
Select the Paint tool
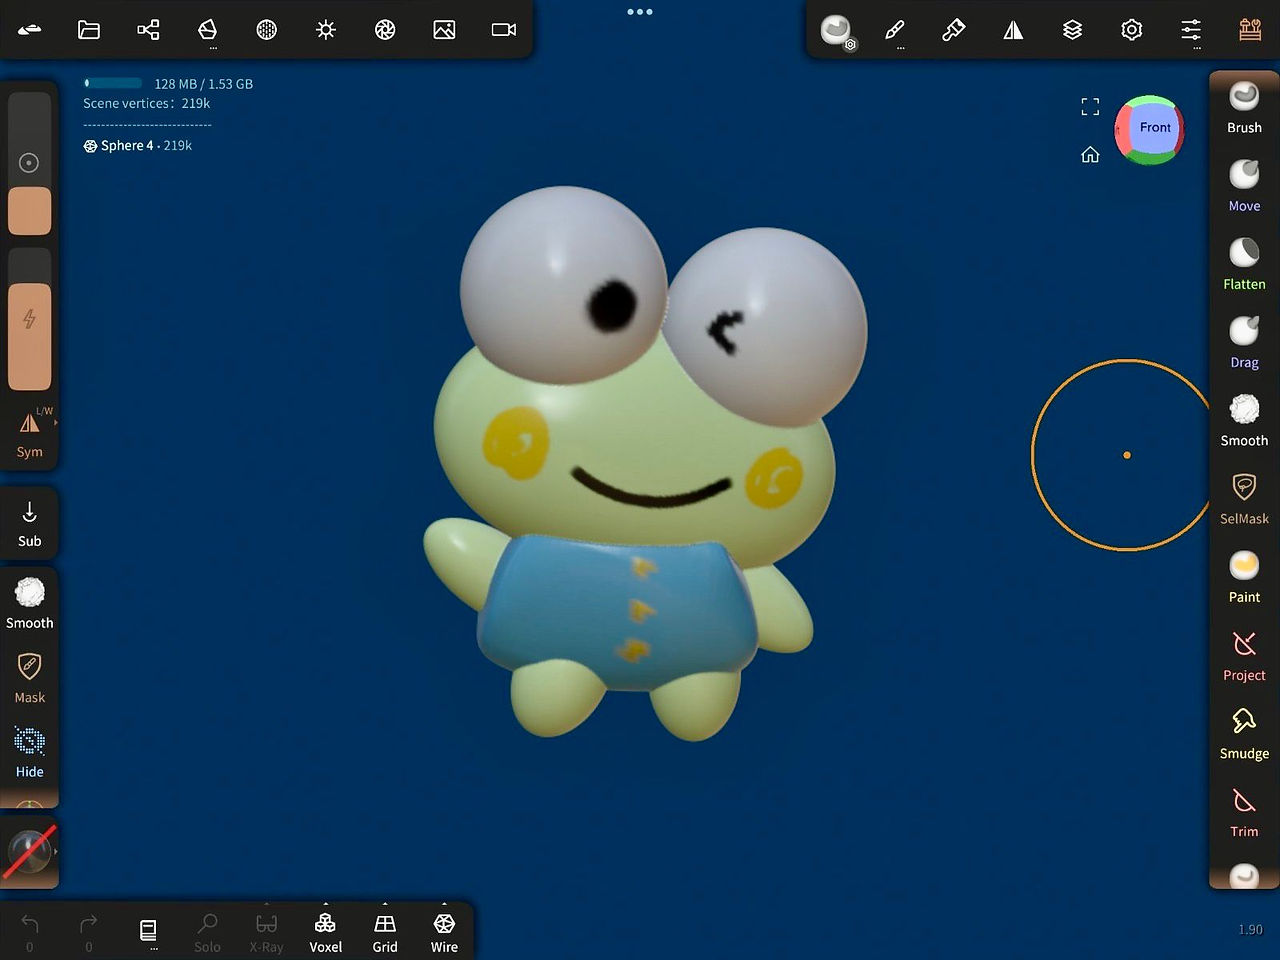pyautogui.click(x=1244, y=577)
